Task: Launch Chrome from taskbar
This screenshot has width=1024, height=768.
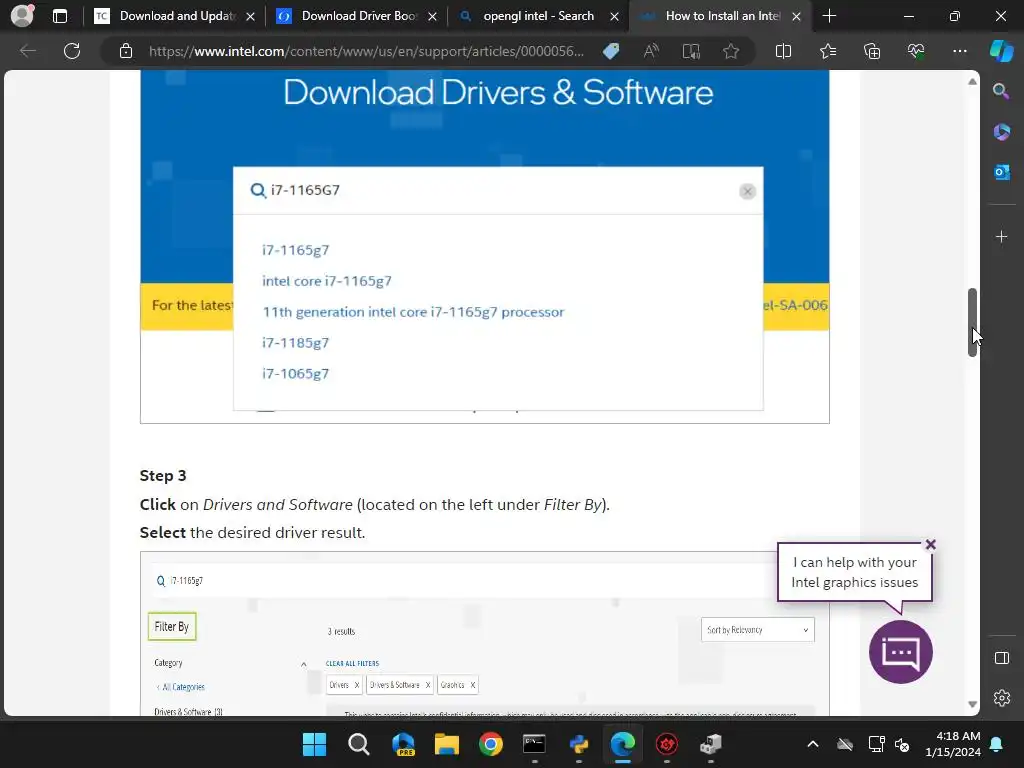Action: (x=490, y=744)
